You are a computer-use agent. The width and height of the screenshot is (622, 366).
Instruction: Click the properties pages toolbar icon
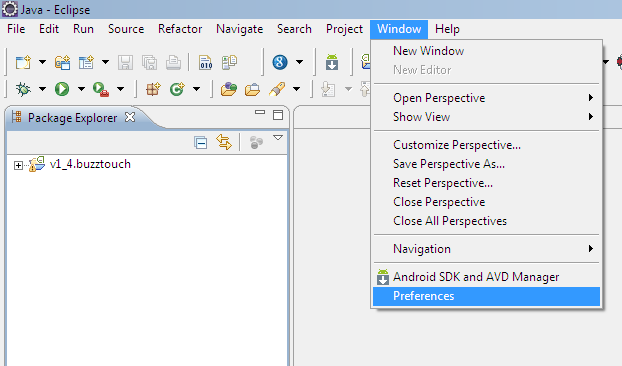click(229, 62)
